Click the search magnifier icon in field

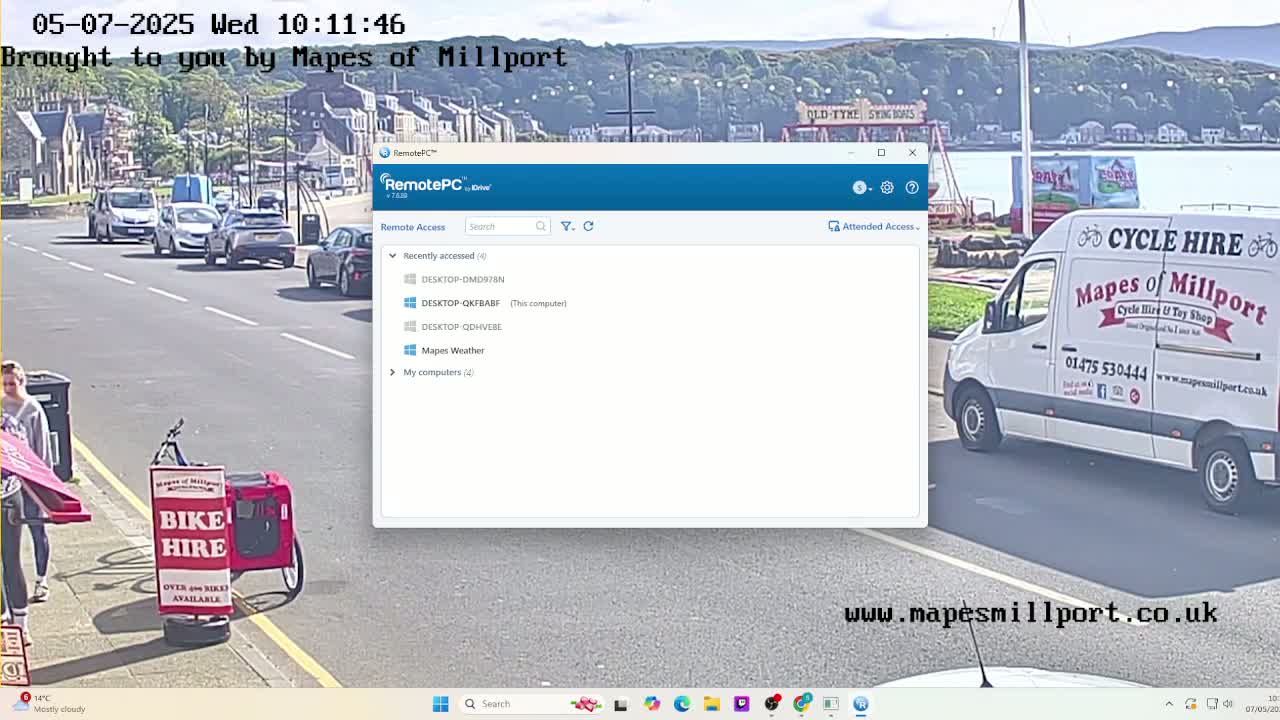pos(540,226)
